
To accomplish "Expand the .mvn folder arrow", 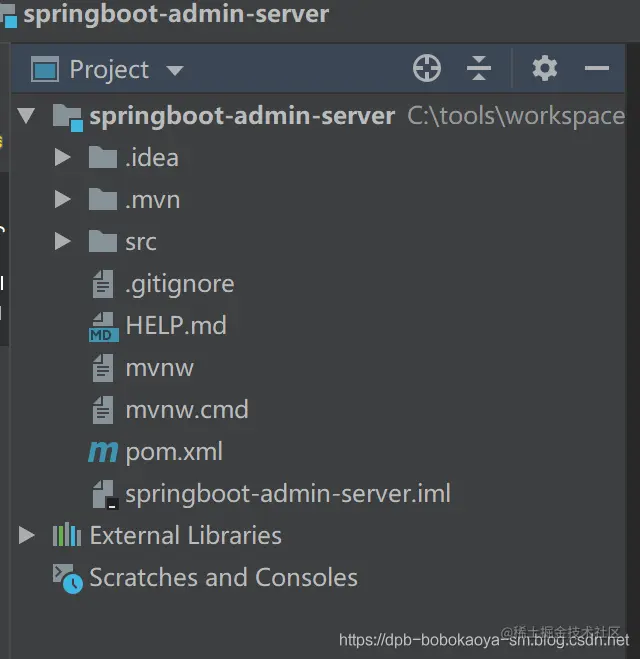I will point(63,200).
